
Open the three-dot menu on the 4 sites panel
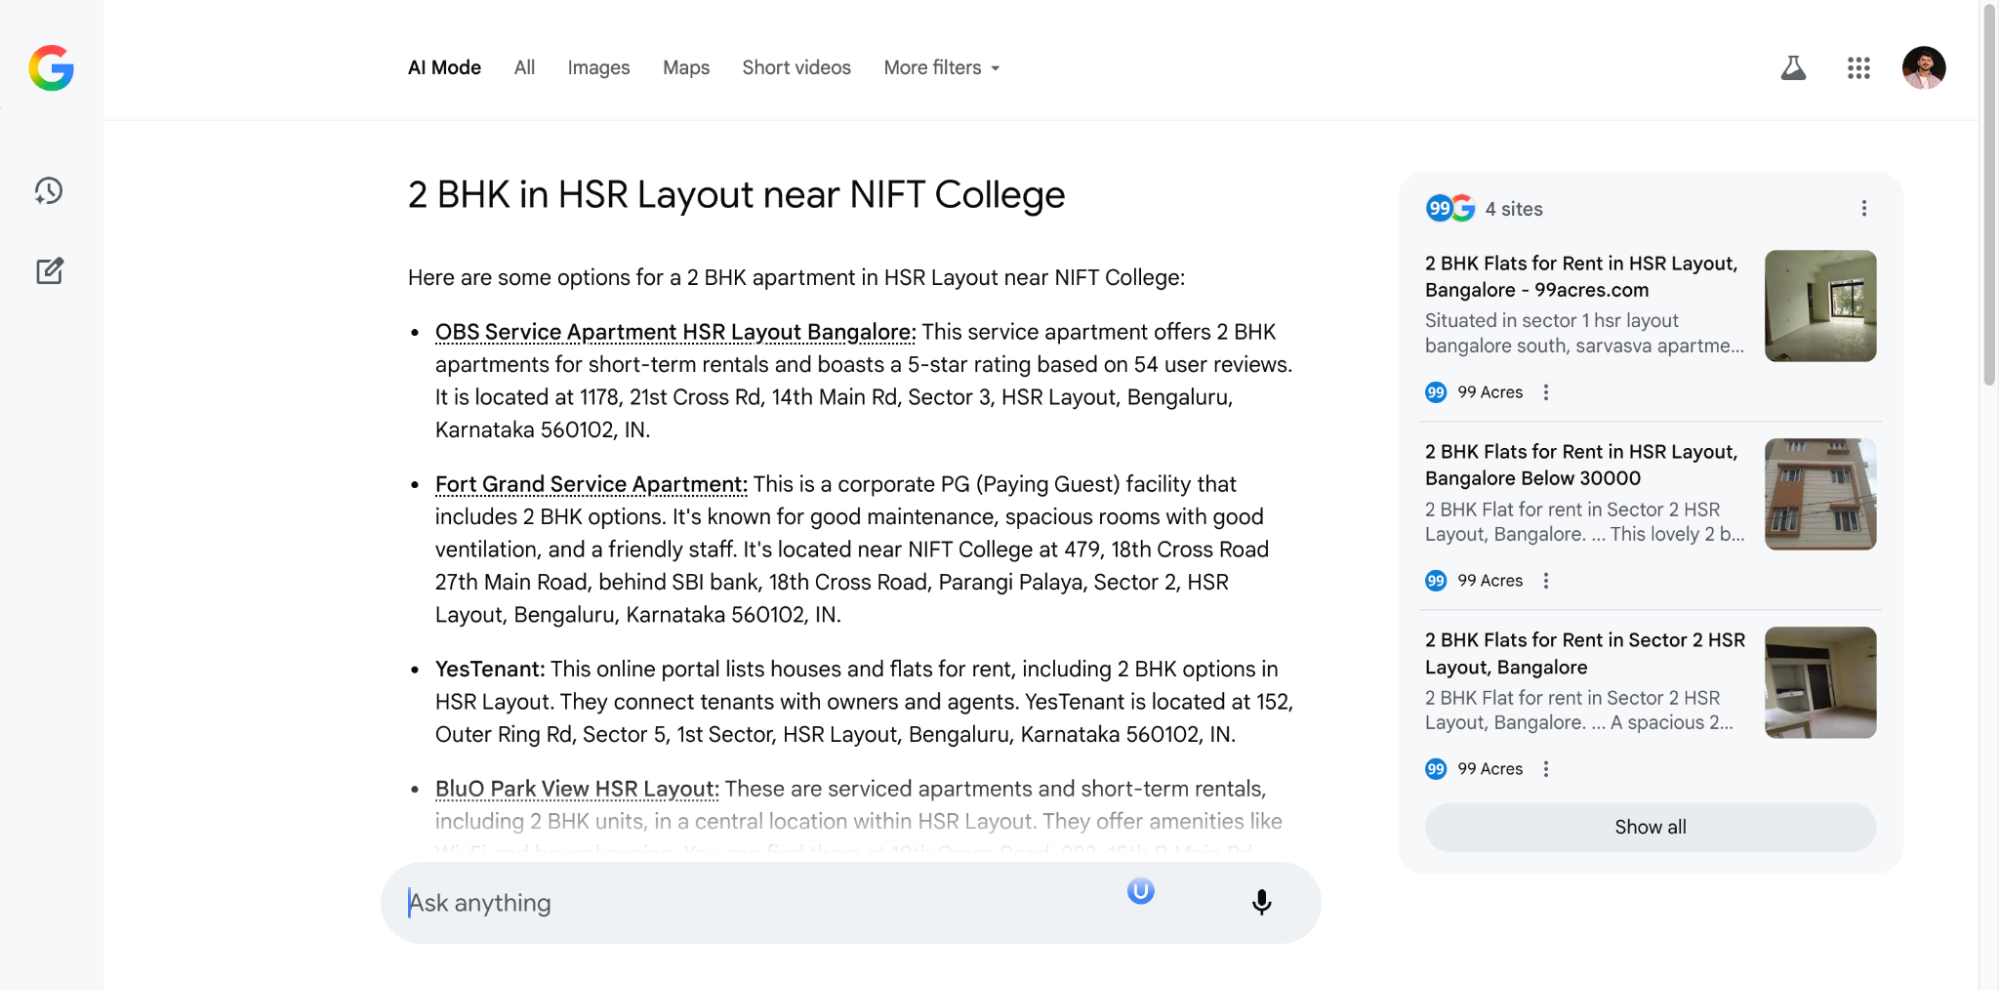(1863, 208)
